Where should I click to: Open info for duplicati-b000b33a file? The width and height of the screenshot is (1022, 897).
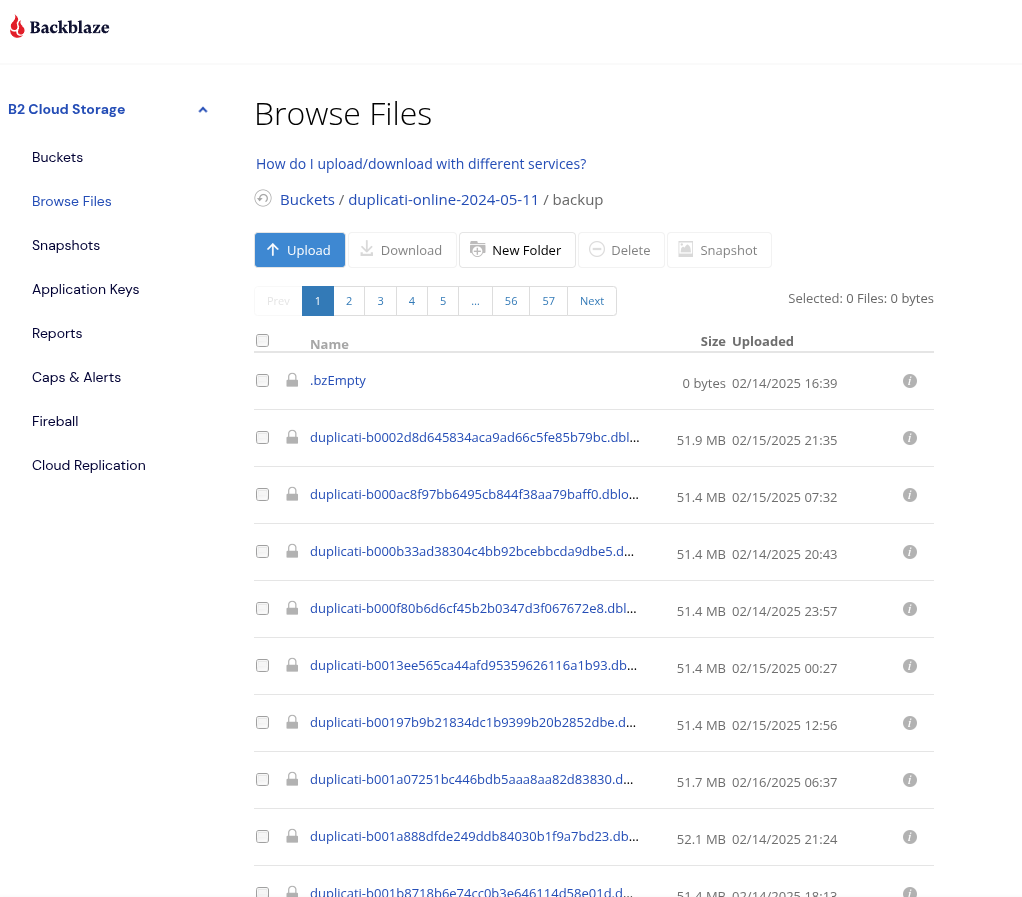point(910,552)
